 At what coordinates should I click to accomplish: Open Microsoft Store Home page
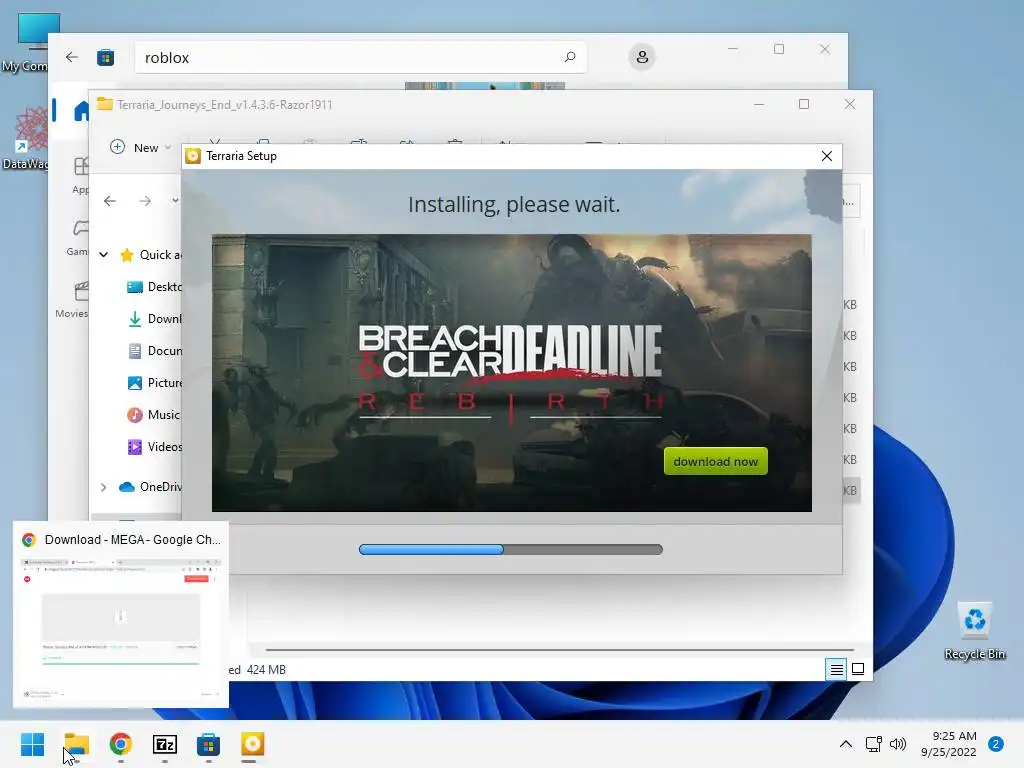pyautogui.click(x=80, y=111)
